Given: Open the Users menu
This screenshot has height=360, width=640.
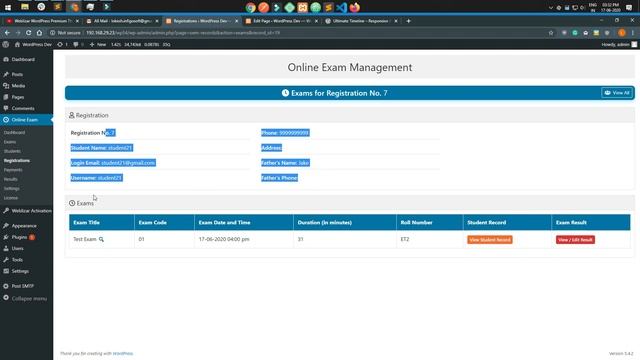Looking at the screenshot, I should (18, 249).
